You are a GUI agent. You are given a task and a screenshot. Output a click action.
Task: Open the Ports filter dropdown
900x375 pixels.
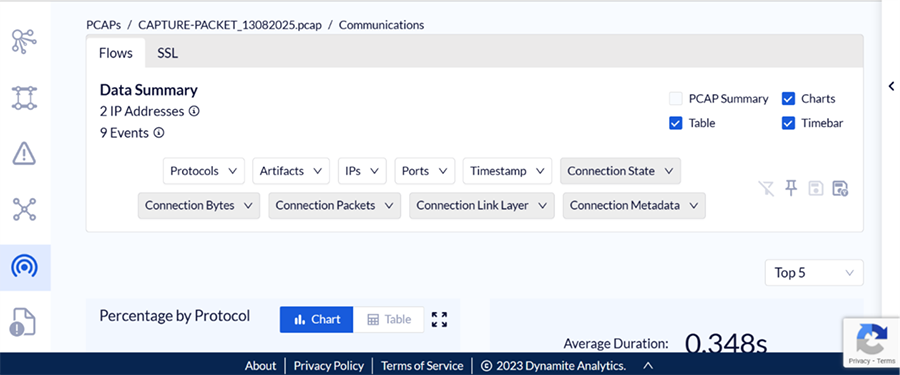(x=425, y=171)
